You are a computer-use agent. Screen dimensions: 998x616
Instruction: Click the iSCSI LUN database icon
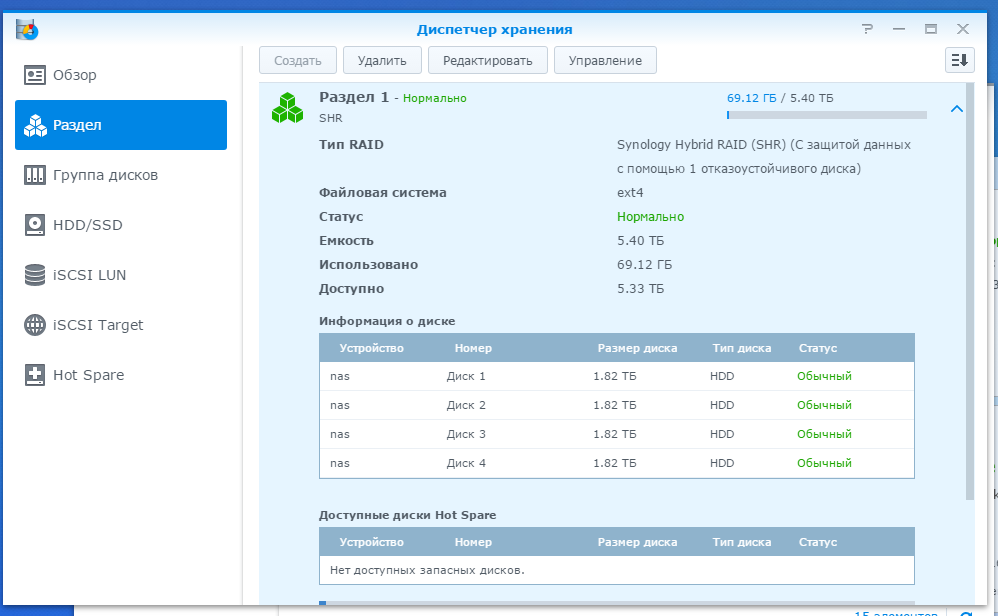(34, 275)
